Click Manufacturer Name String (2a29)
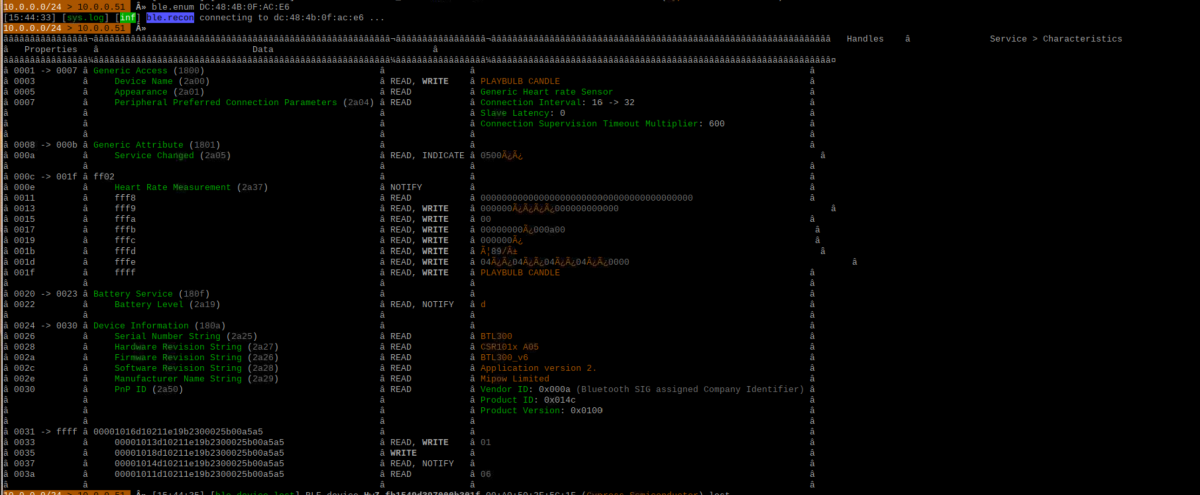This screenshot has width=1200, height=495. click(197, 378)
